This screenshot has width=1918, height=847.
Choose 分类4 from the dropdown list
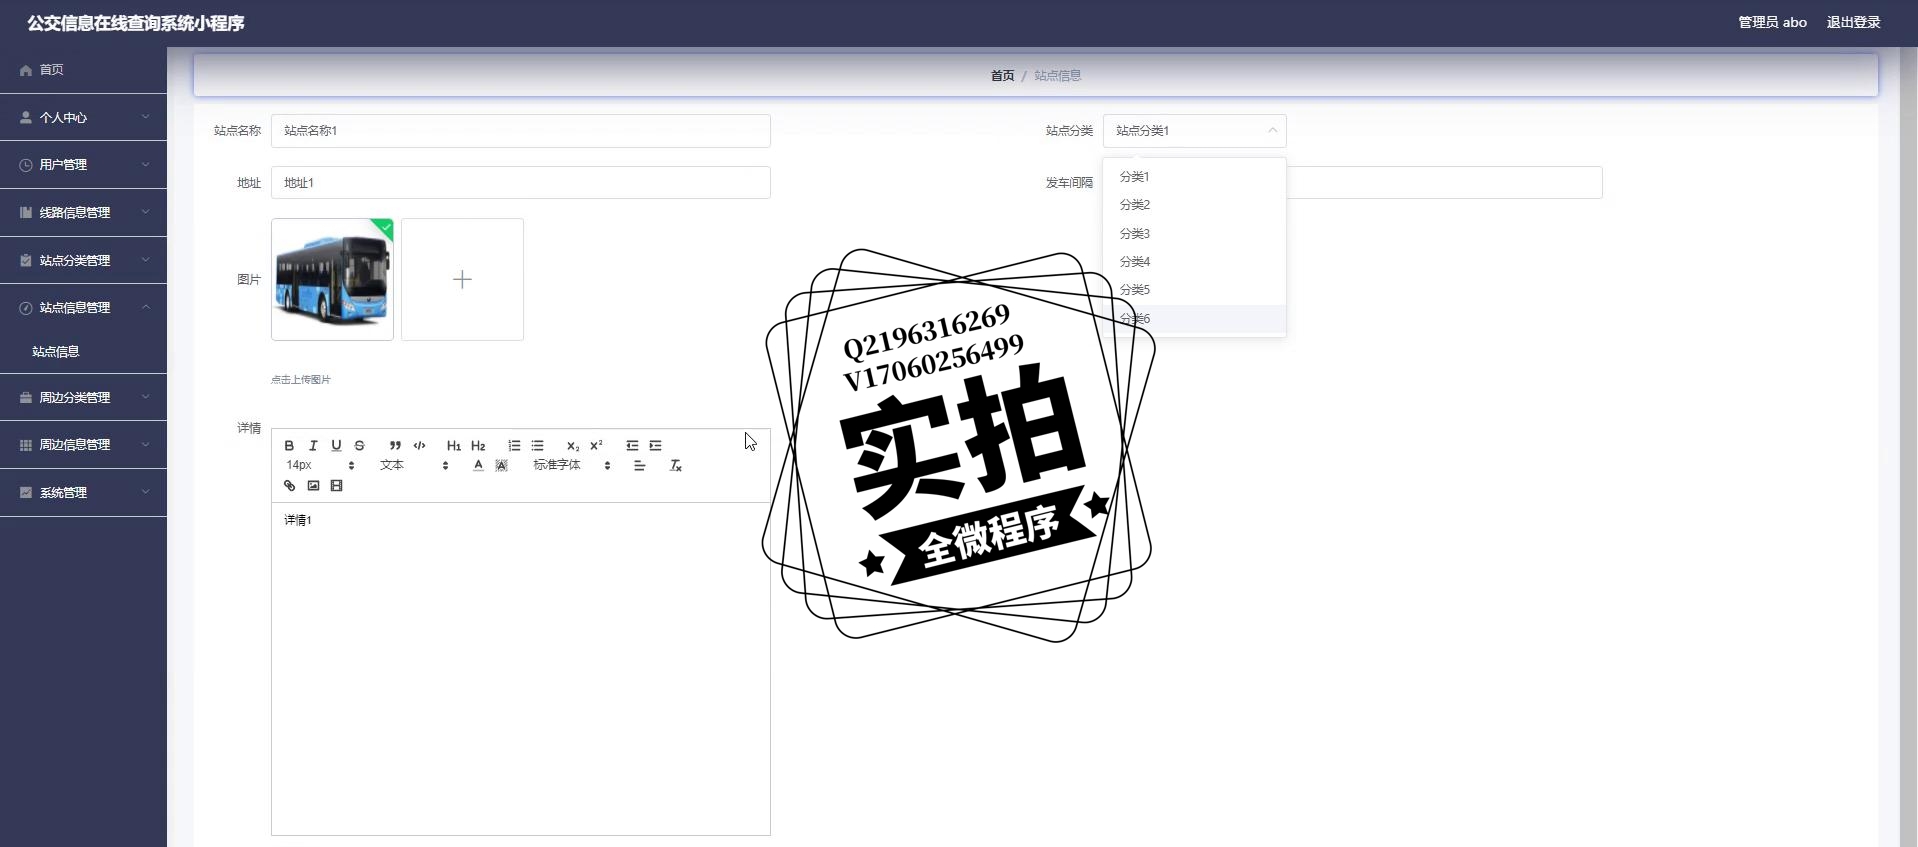[x=1194, y=261]
